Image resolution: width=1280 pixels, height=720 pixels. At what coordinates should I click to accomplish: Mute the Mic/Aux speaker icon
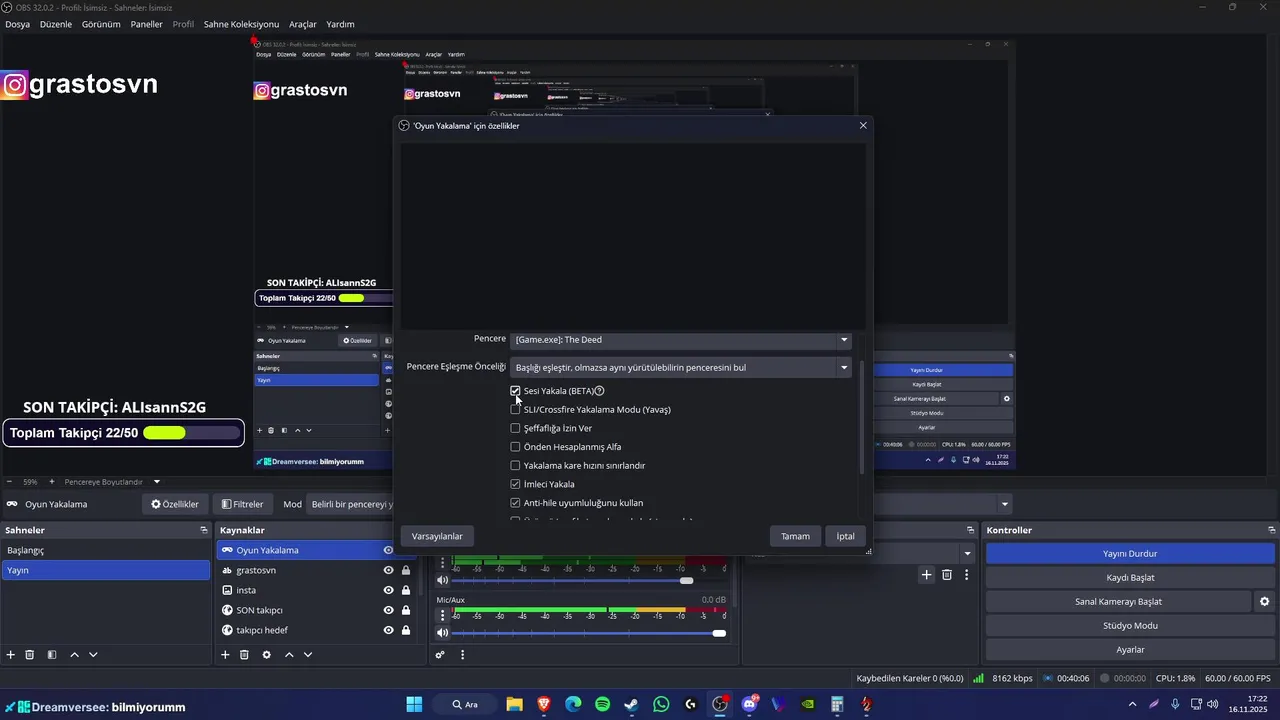click(x=443, y=633)
